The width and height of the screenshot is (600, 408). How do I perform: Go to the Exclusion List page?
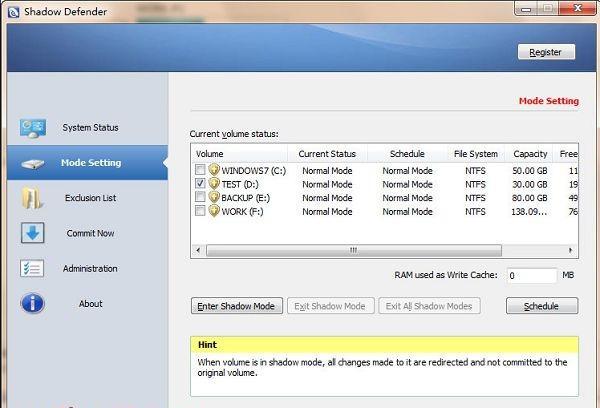87,198
